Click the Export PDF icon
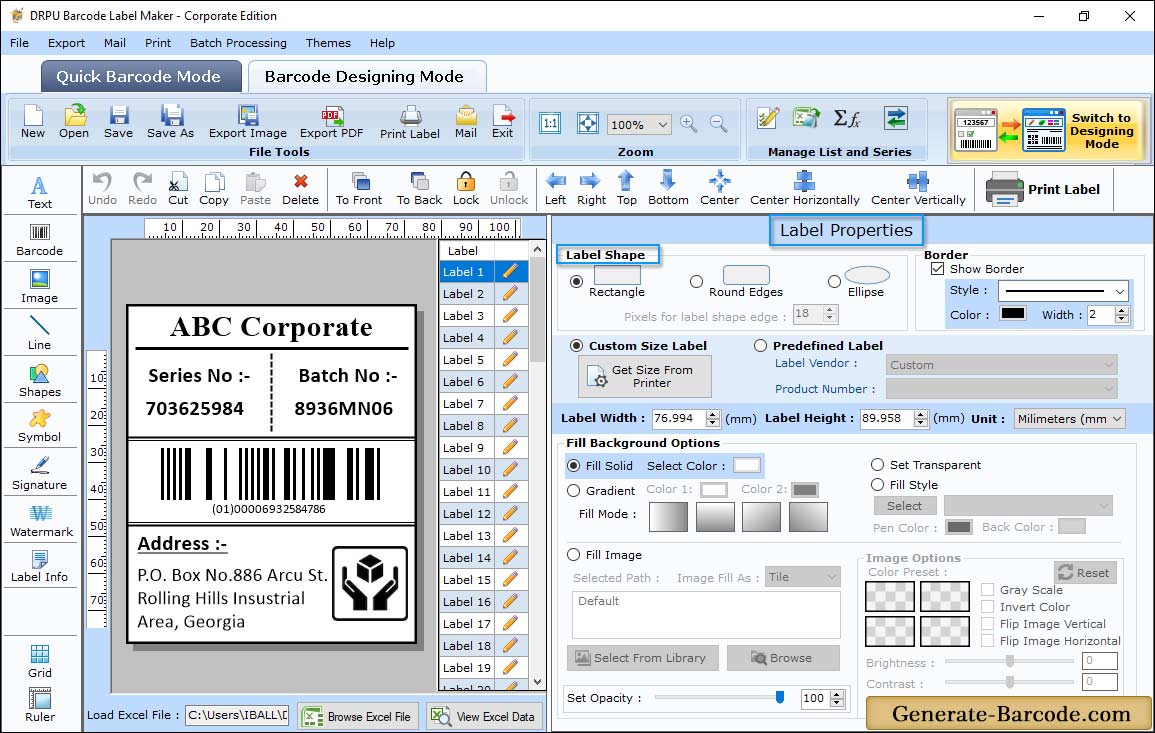 (x=331, y=122)
